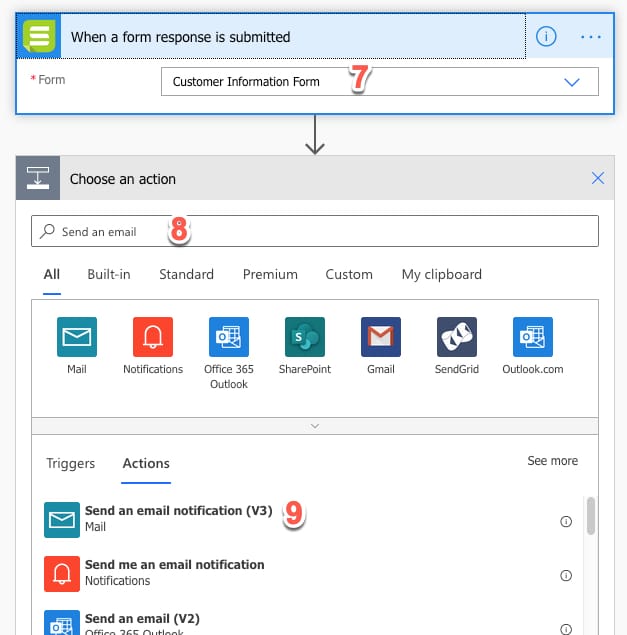Screen dimensions: 627x635
Task: Pick the SharePoint connector icon
Action: point(305,337)
